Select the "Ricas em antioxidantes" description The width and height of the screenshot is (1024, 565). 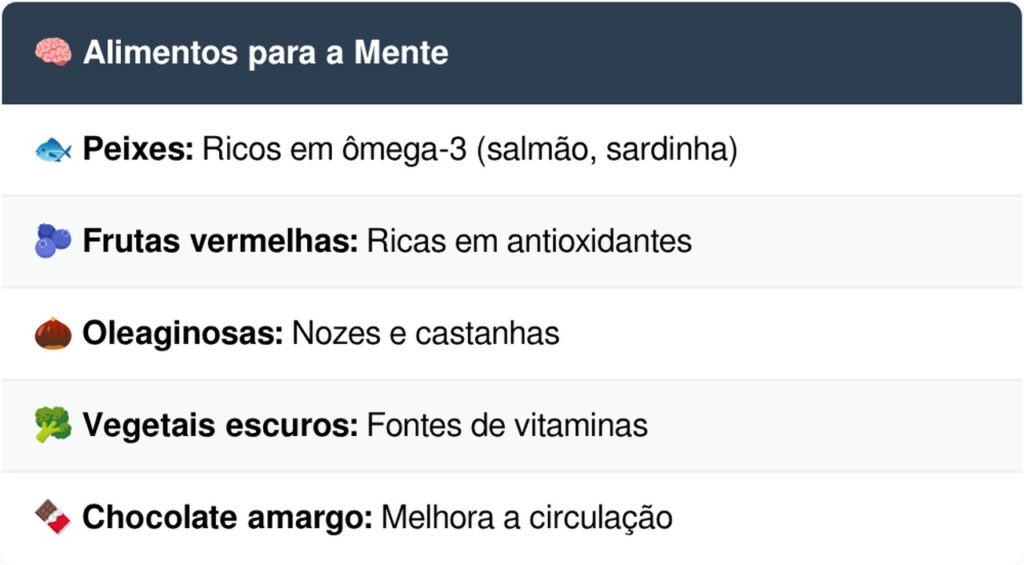click(529, 241)
